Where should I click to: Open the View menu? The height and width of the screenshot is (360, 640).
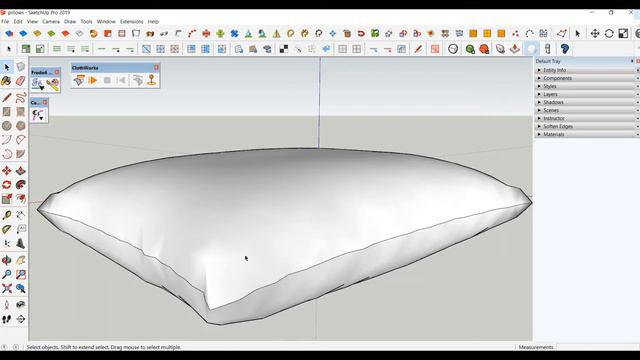click(x=32, y=22)
